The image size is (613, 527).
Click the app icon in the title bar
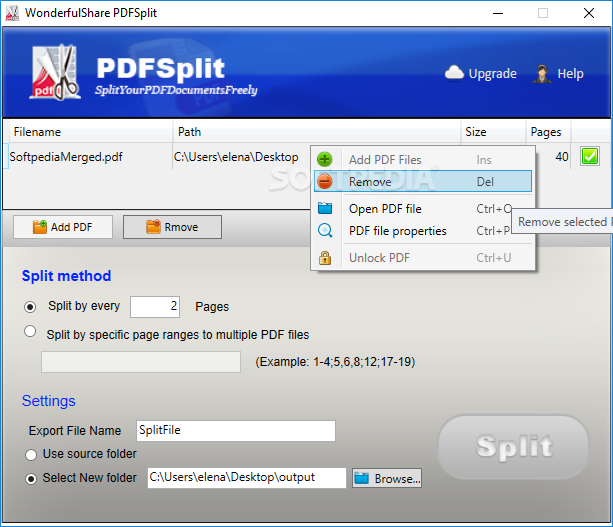[12, 13]
